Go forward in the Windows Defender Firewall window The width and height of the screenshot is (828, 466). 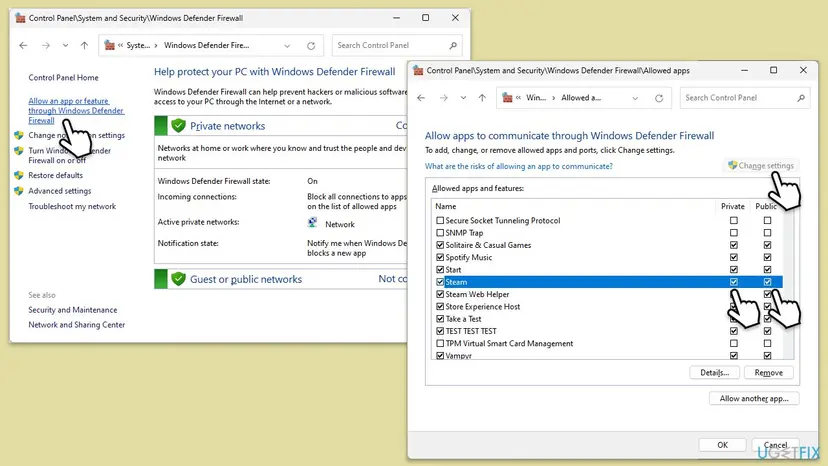pyautogui.click(x=46, y=45)
